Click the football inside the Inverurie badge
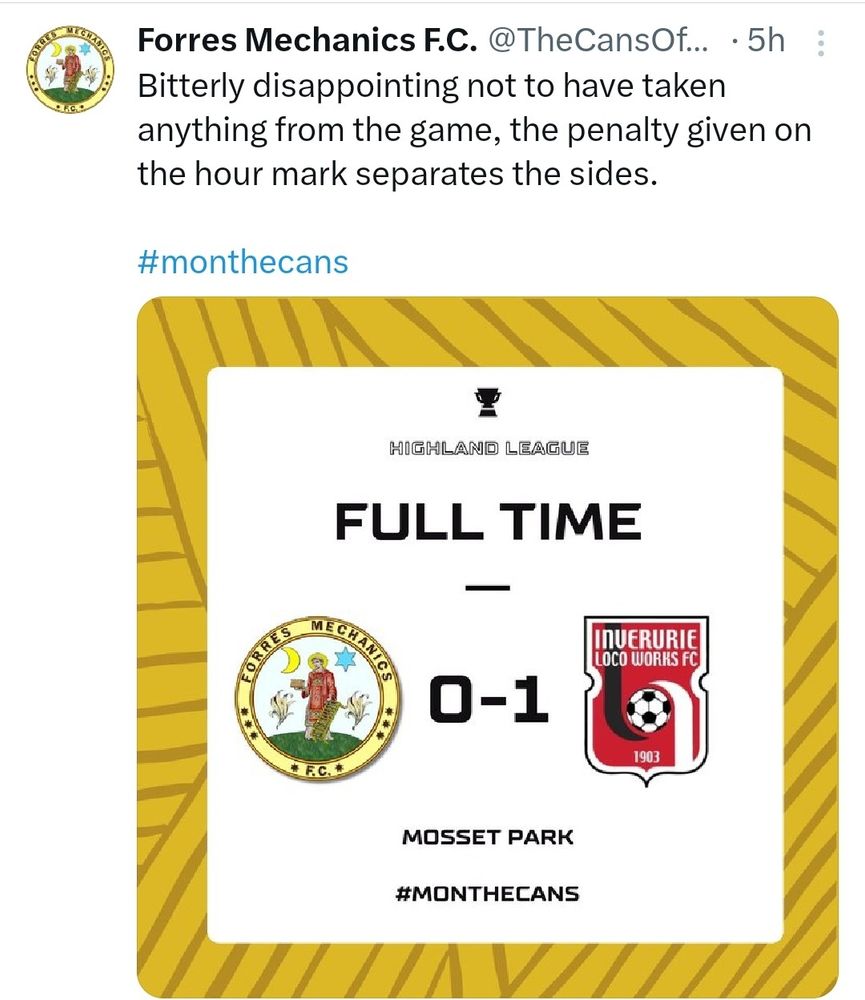The width and height of the screenshot is (865, 1000). tap(648, 711)
